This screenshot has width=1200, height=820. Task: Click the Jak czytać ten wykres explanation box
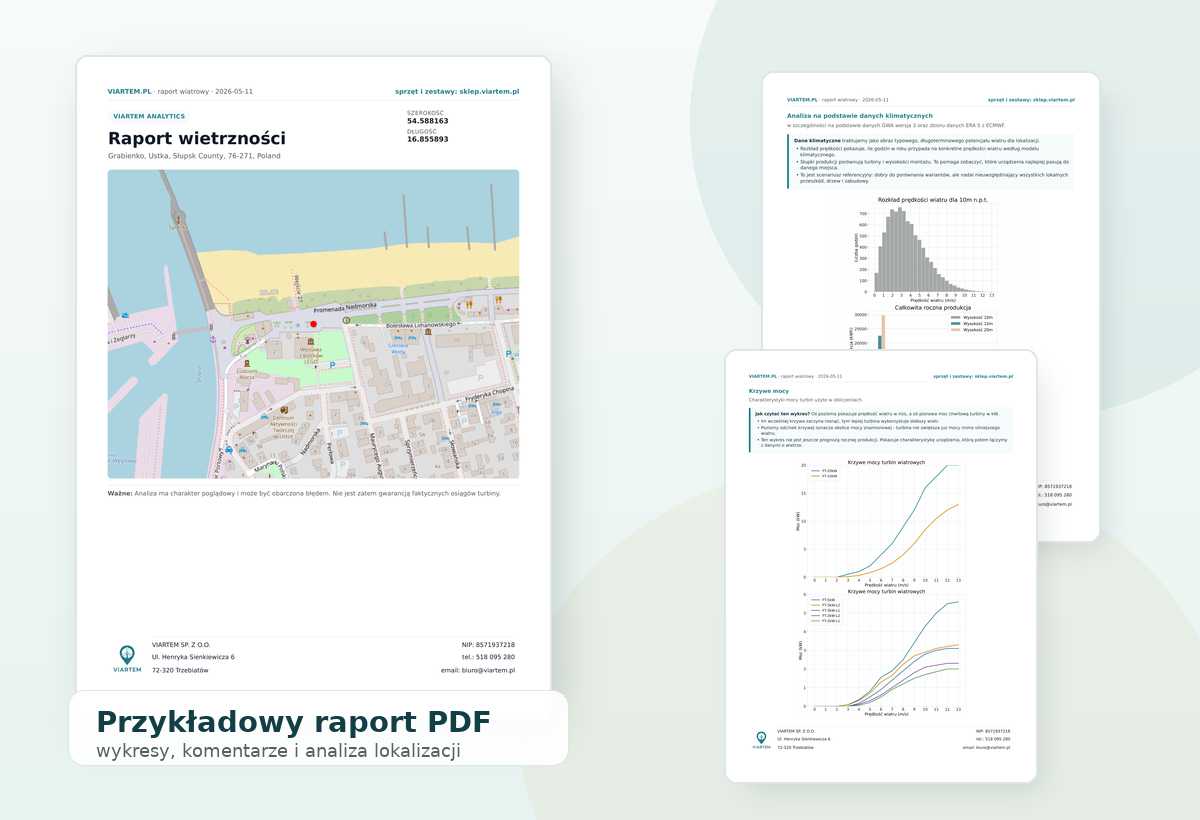[881, 430]
